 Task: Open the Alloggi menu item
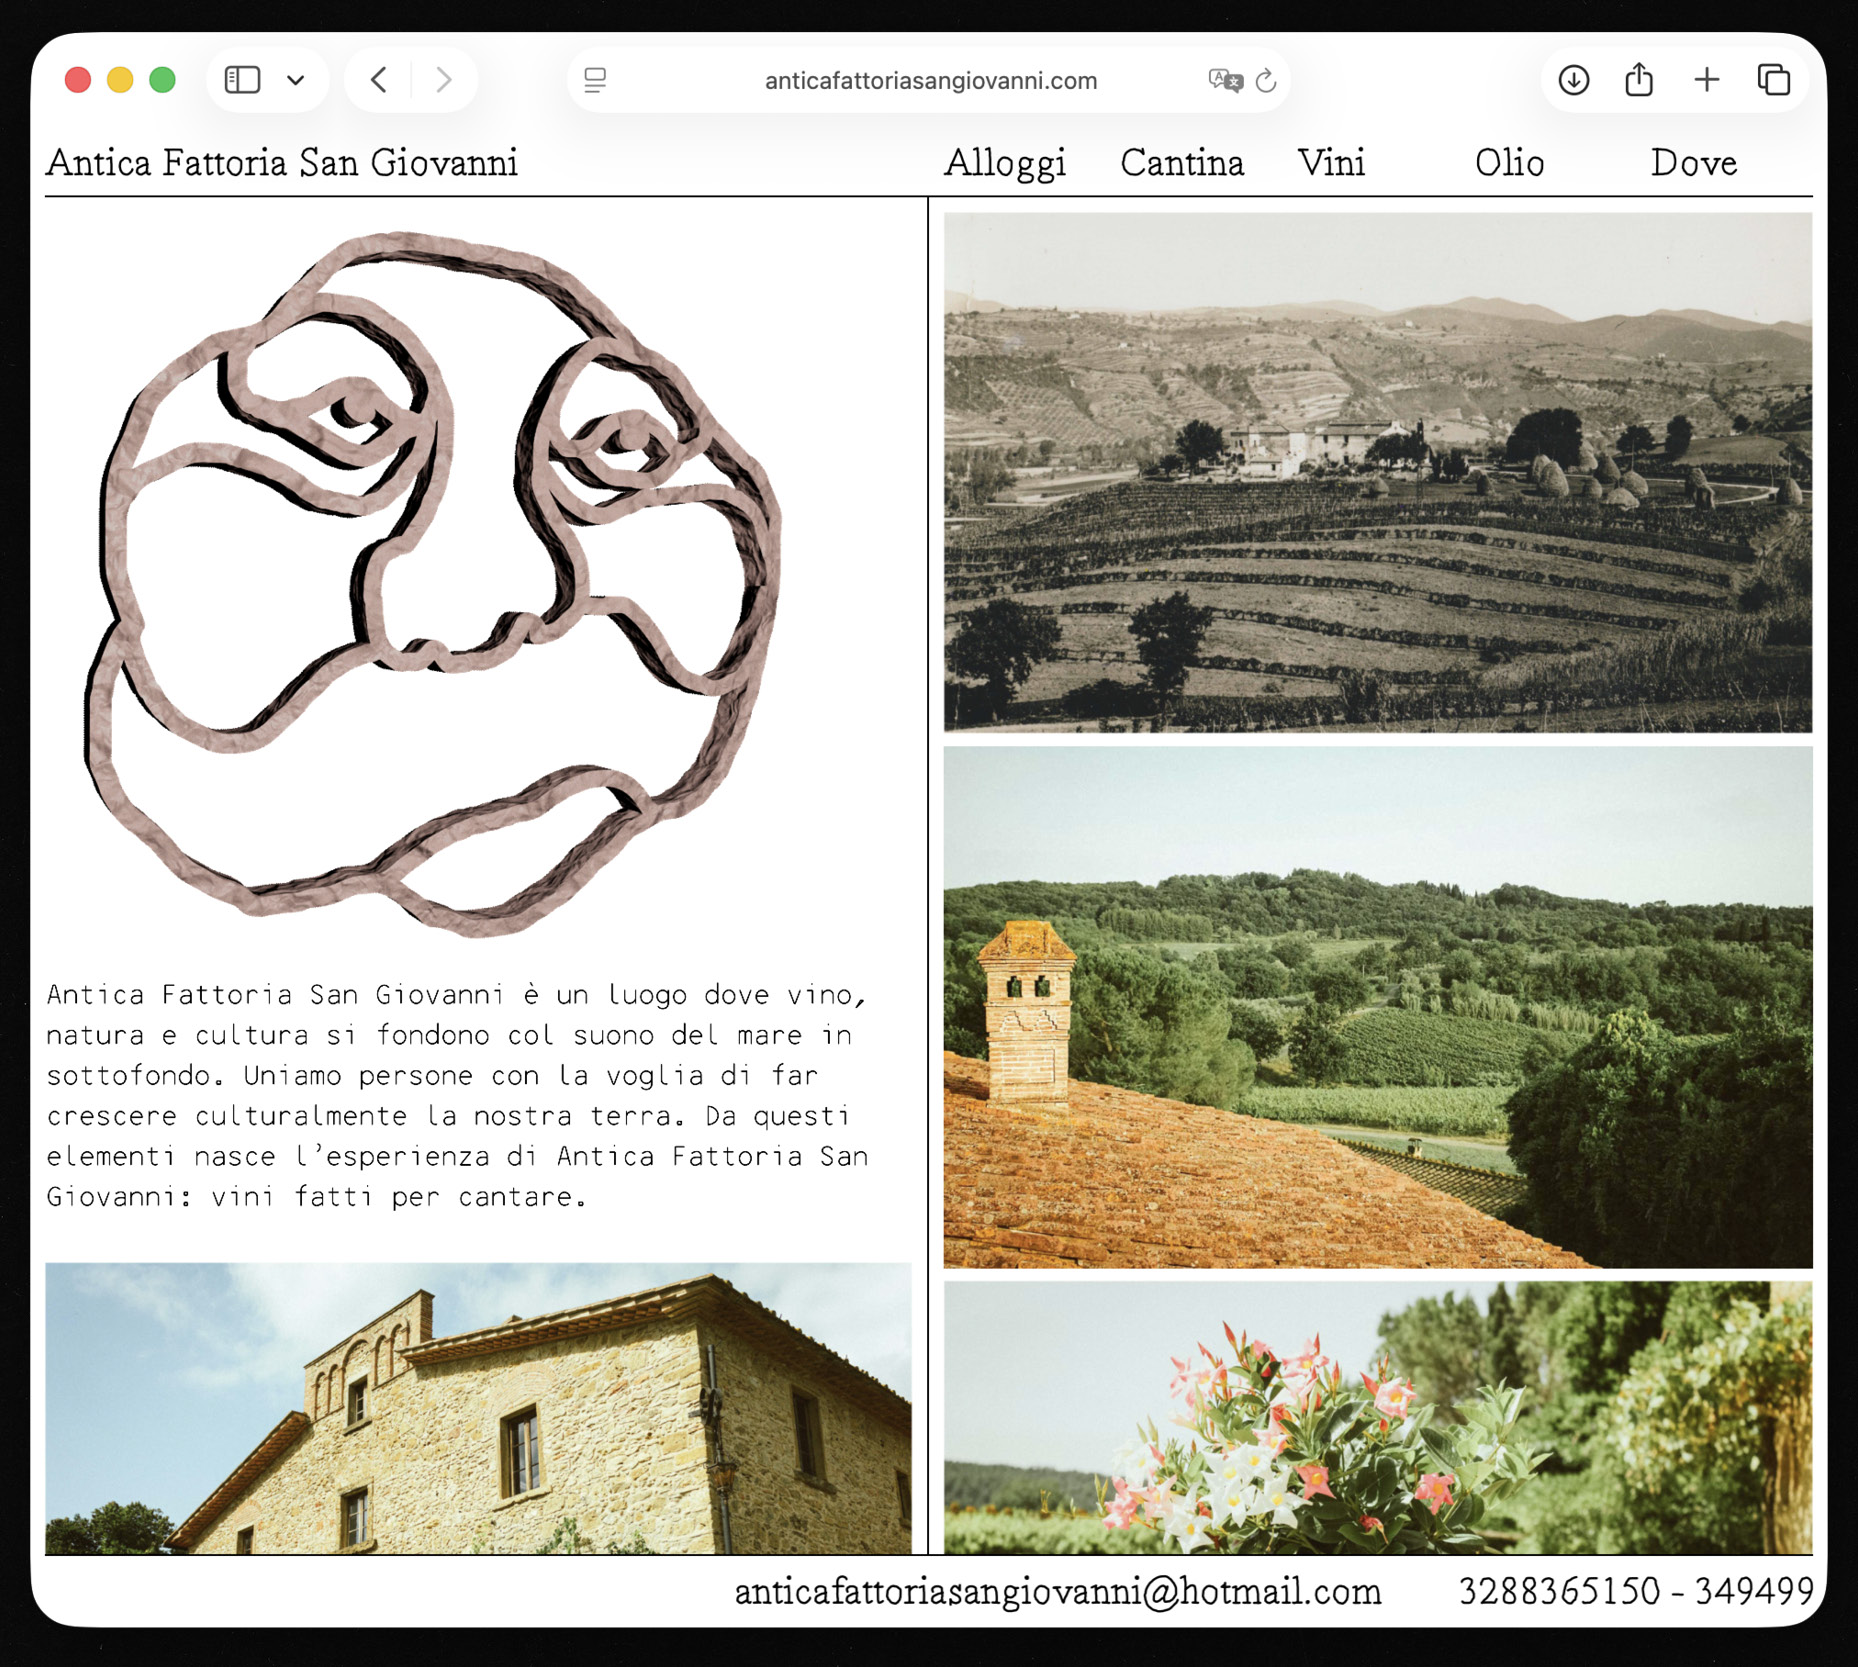click(x=1004, y=163)
